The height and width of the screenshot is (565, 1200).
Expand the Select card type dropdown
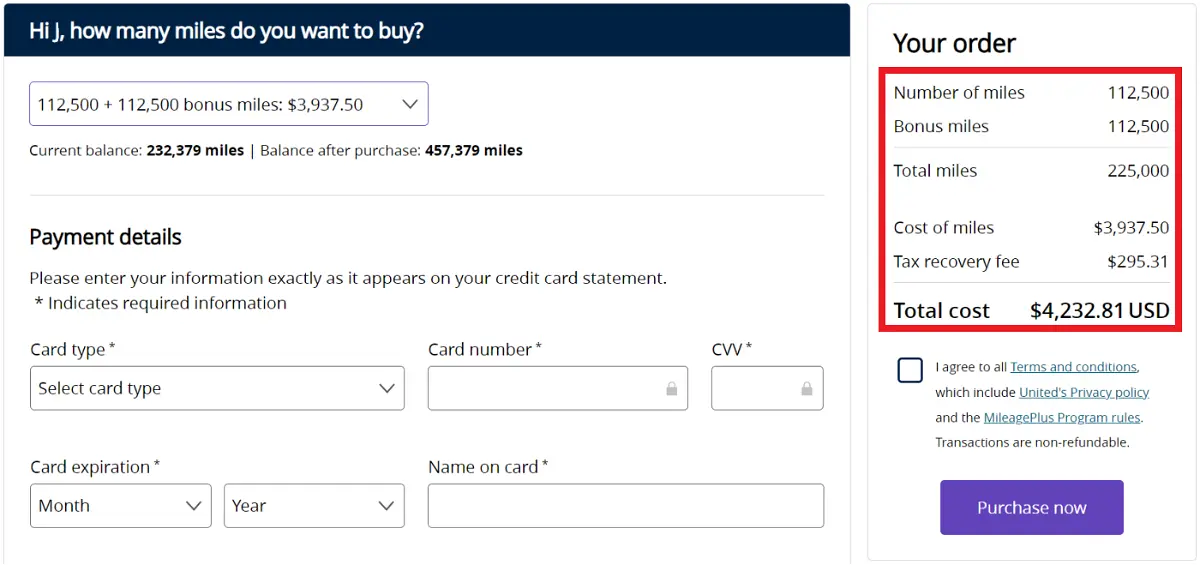[217, 388]
